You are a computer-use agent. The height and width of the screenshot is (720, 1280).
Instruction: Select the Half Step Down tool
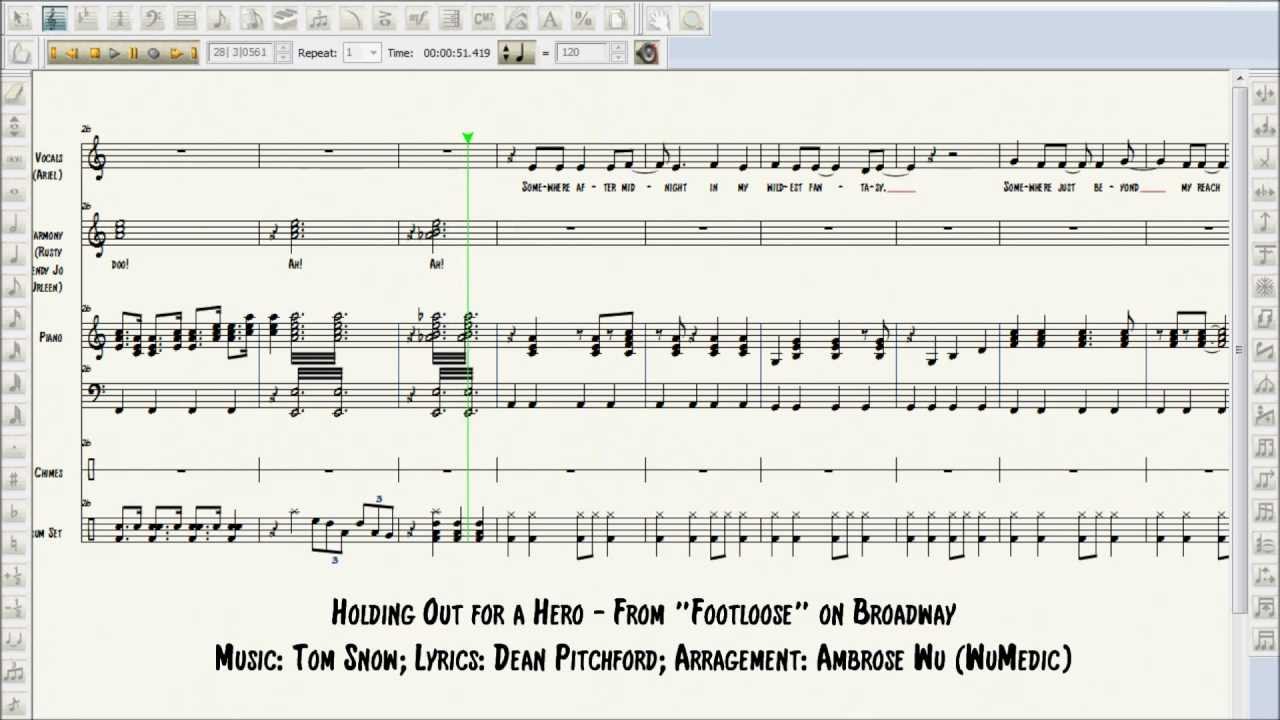[15, 609]
